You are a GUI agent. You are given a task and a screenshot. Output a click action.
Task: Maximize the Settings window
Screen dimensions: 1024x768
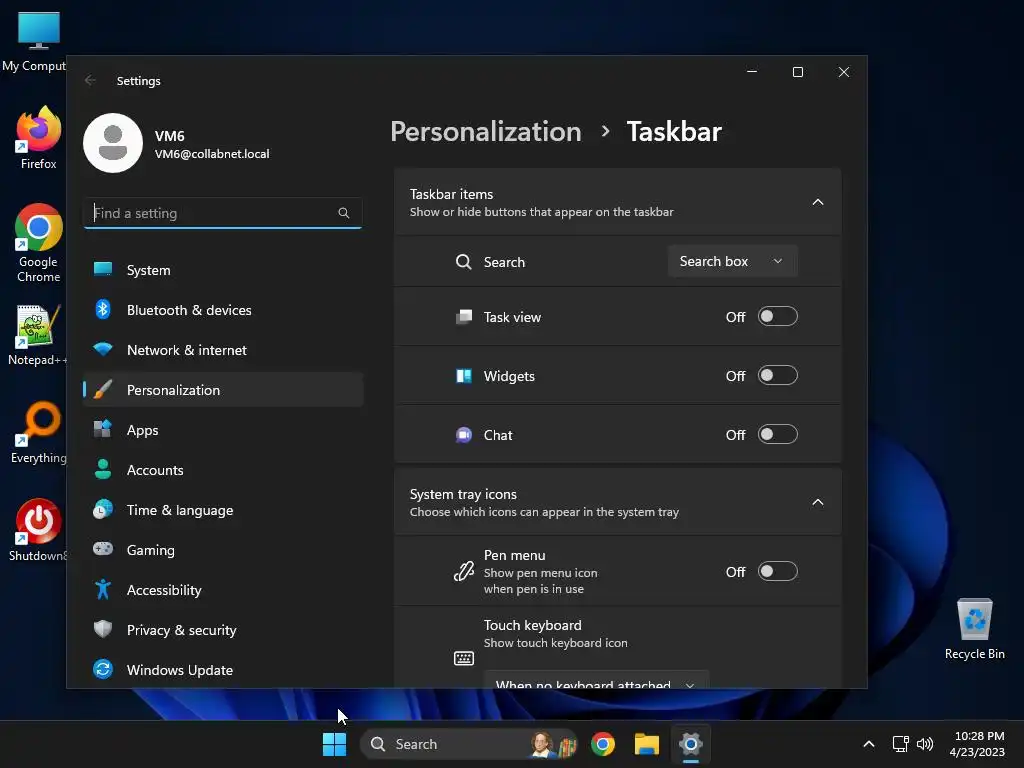coord(797,72)
